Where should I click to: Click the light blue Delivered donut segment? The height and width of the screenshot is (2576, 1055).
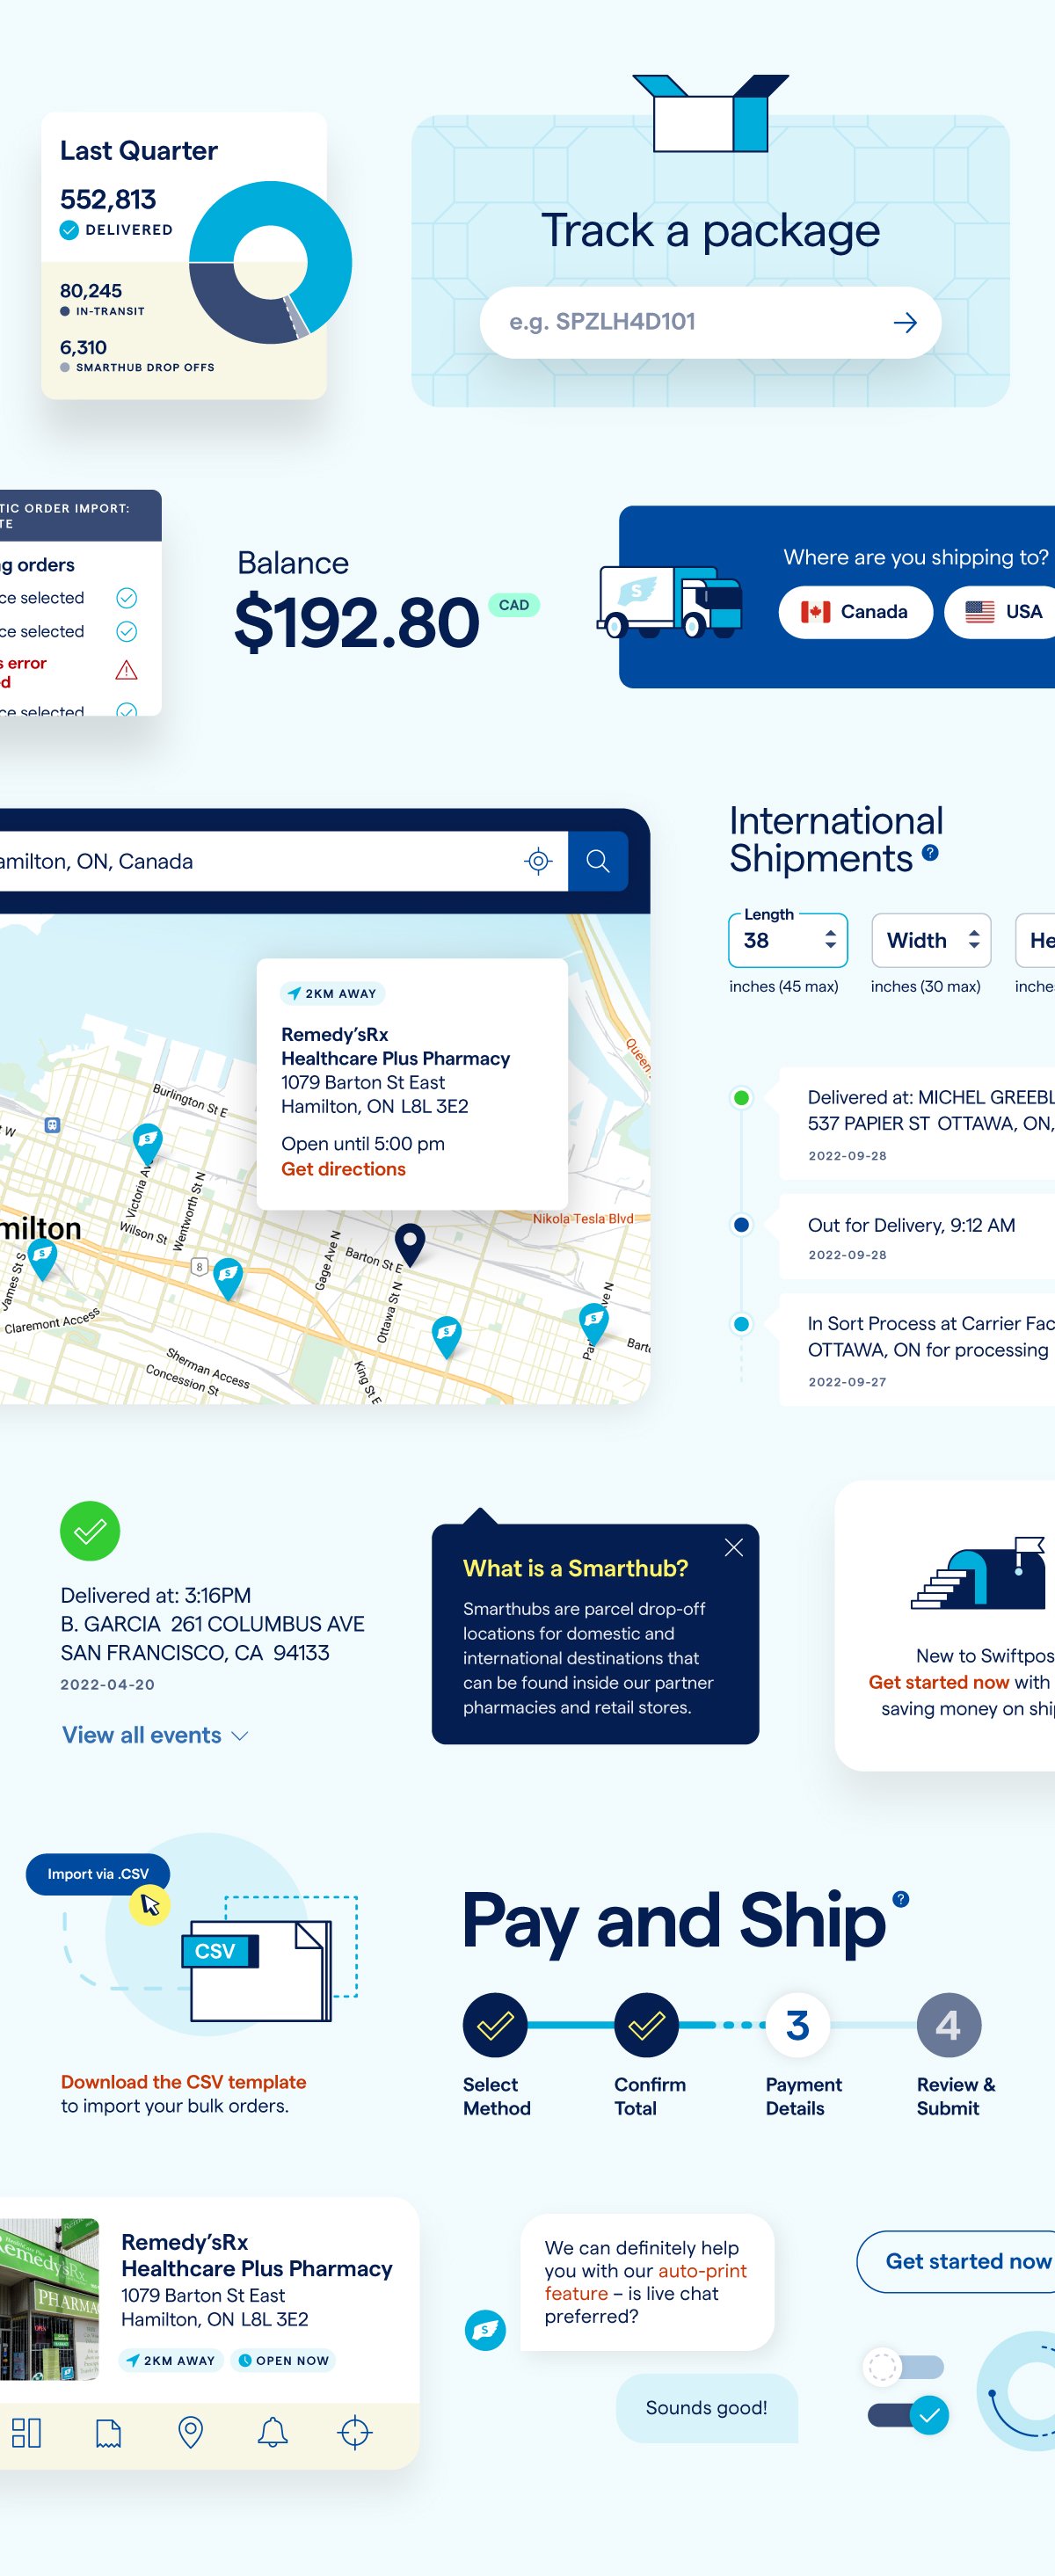pyautogui.click(x=320, y=222)
